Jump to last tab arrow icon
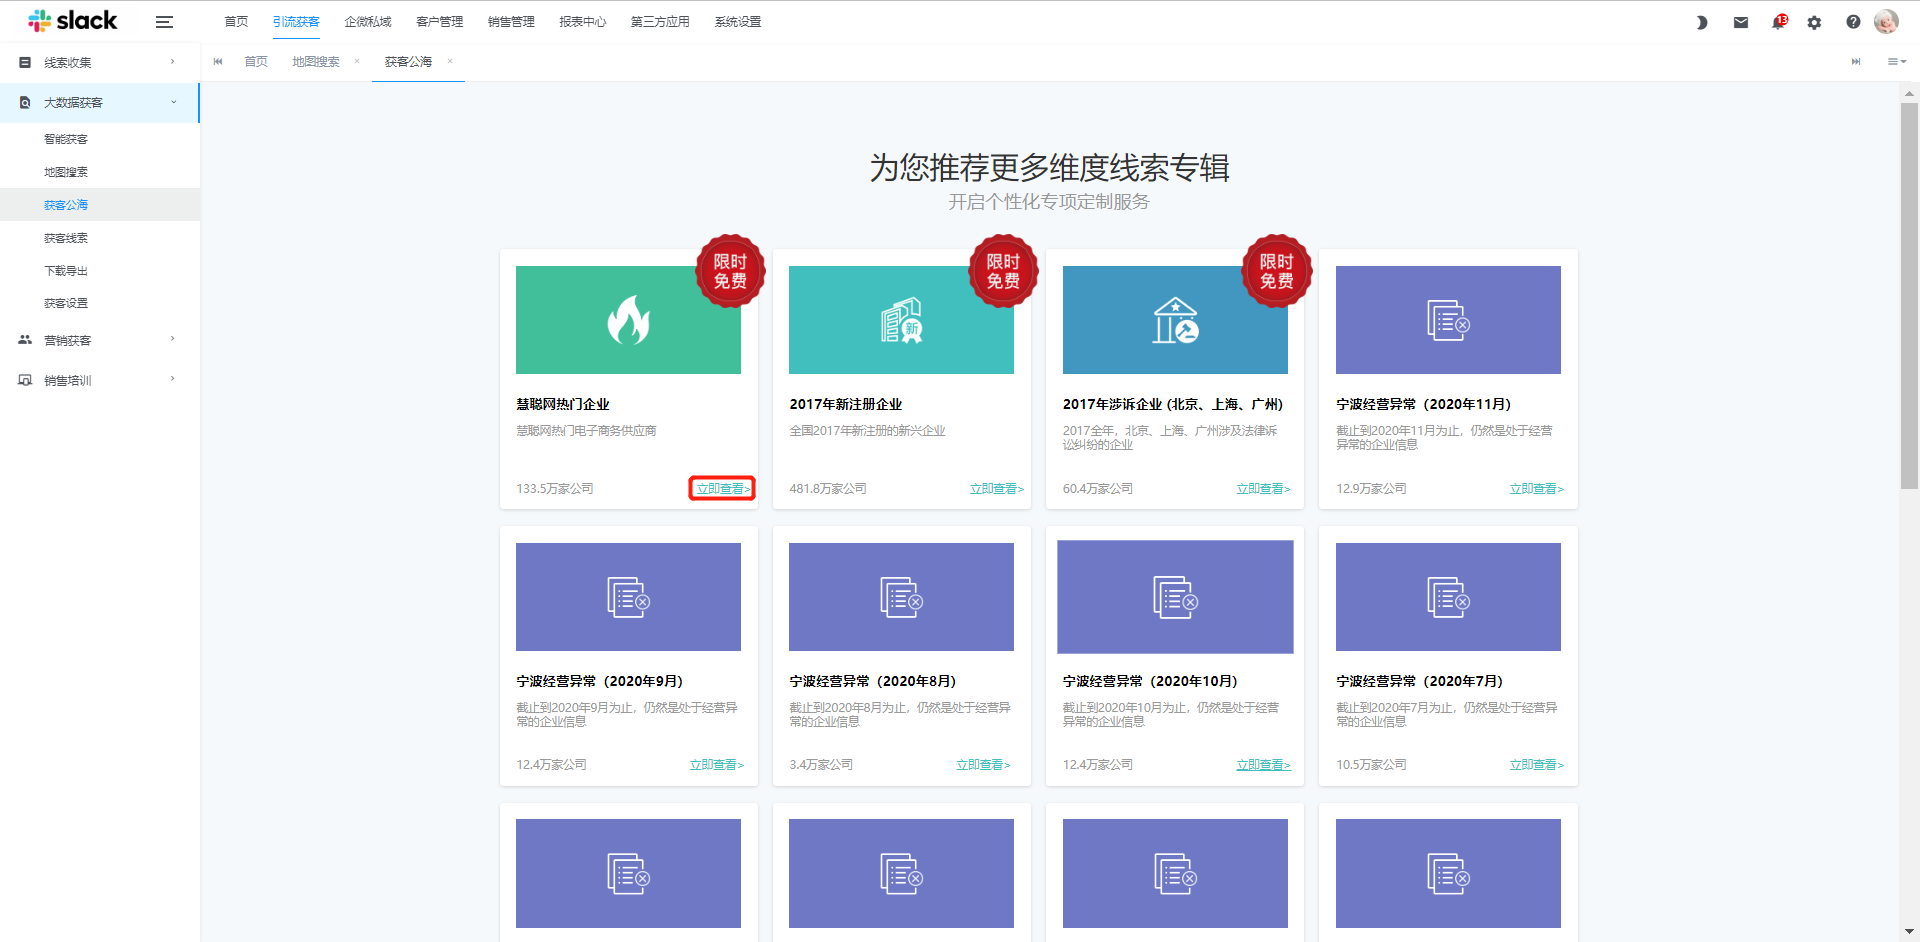The image size is (1920, 942). click(1856, 62)
